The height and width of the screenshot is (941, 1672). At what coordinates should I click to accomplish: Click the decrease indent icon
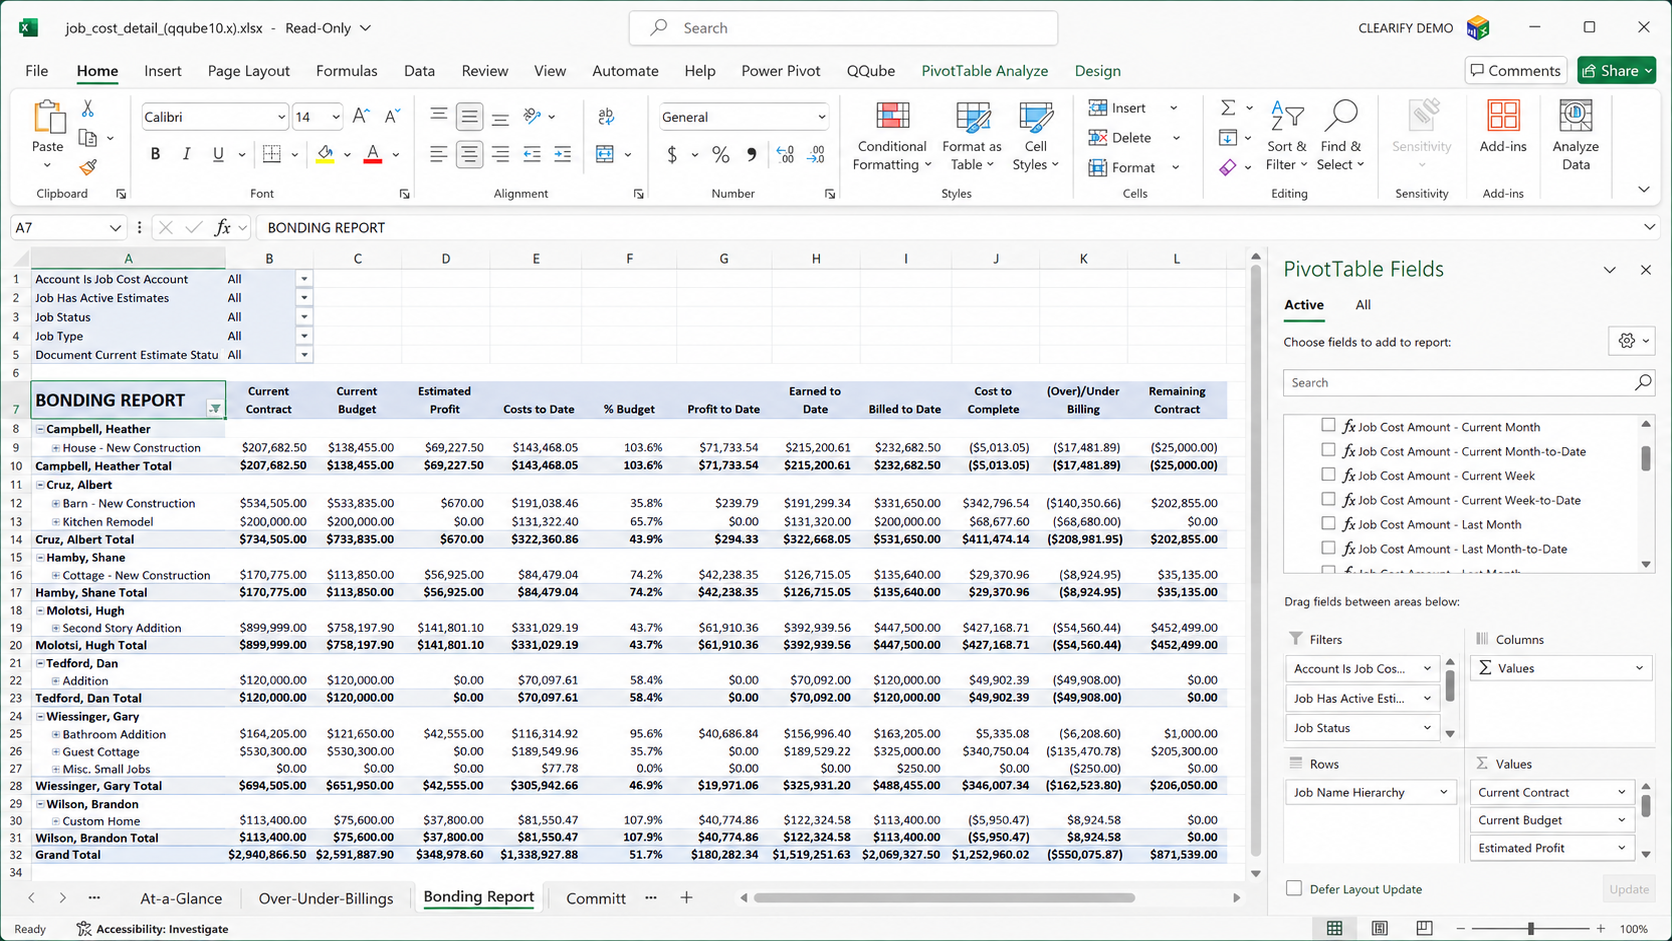[x=532, y=154]
